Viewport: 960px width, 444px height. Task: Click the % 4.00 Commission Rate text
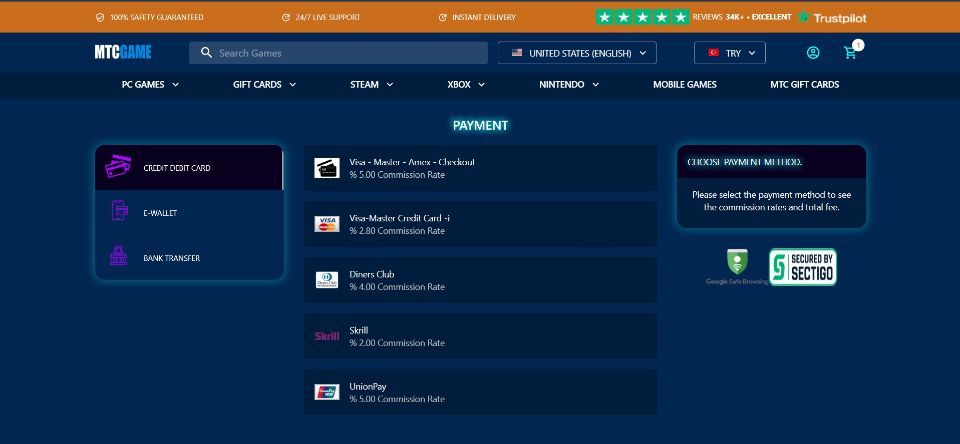[x=397, y=287]
